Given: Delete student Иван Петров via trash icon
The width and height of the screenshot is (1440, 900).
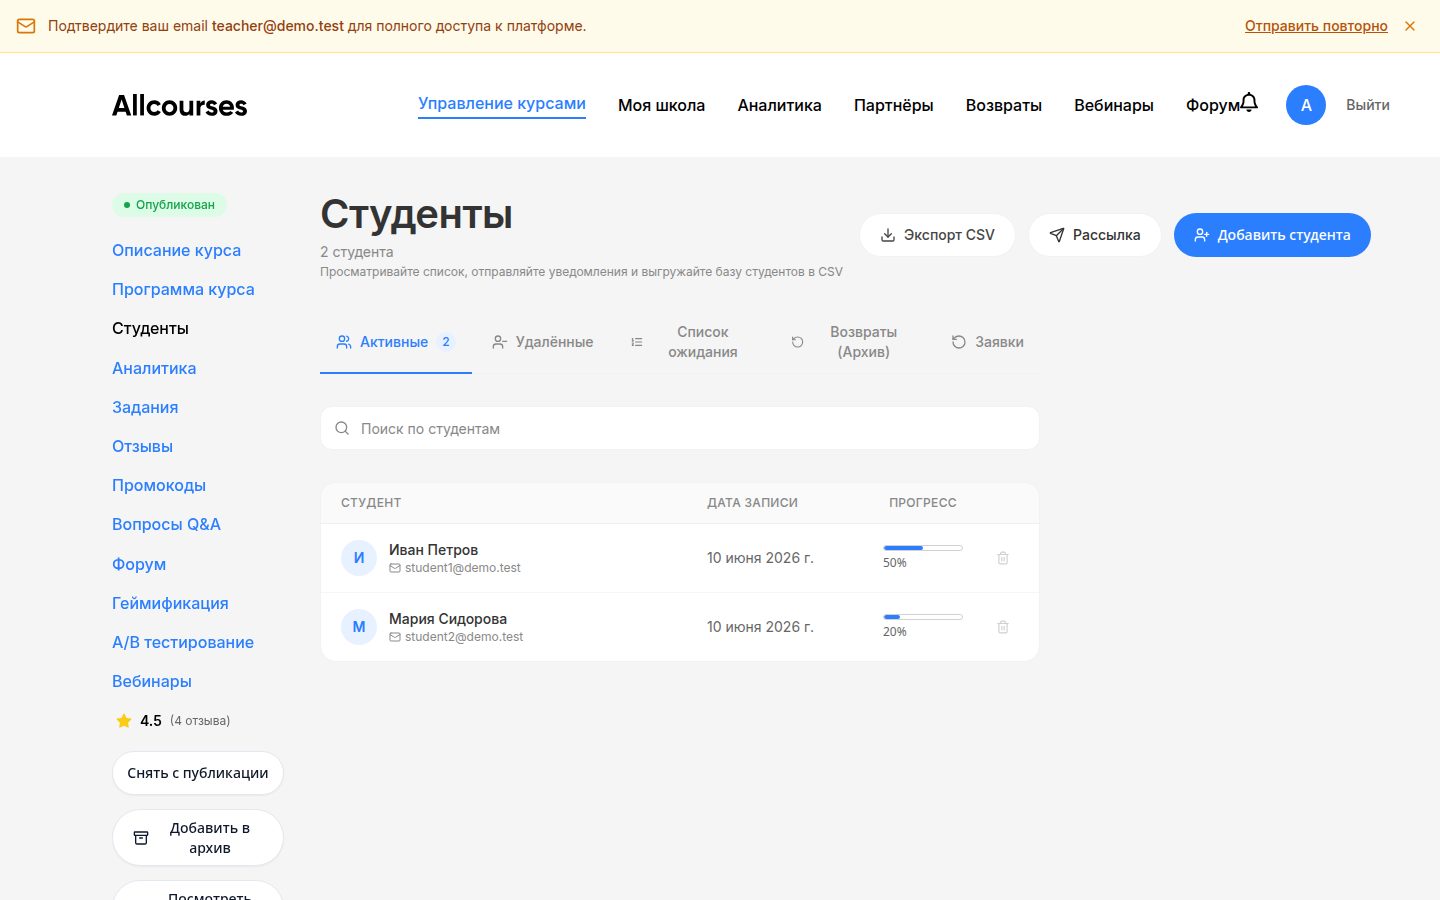Looking at the screenshot, I should [1003, 558].
